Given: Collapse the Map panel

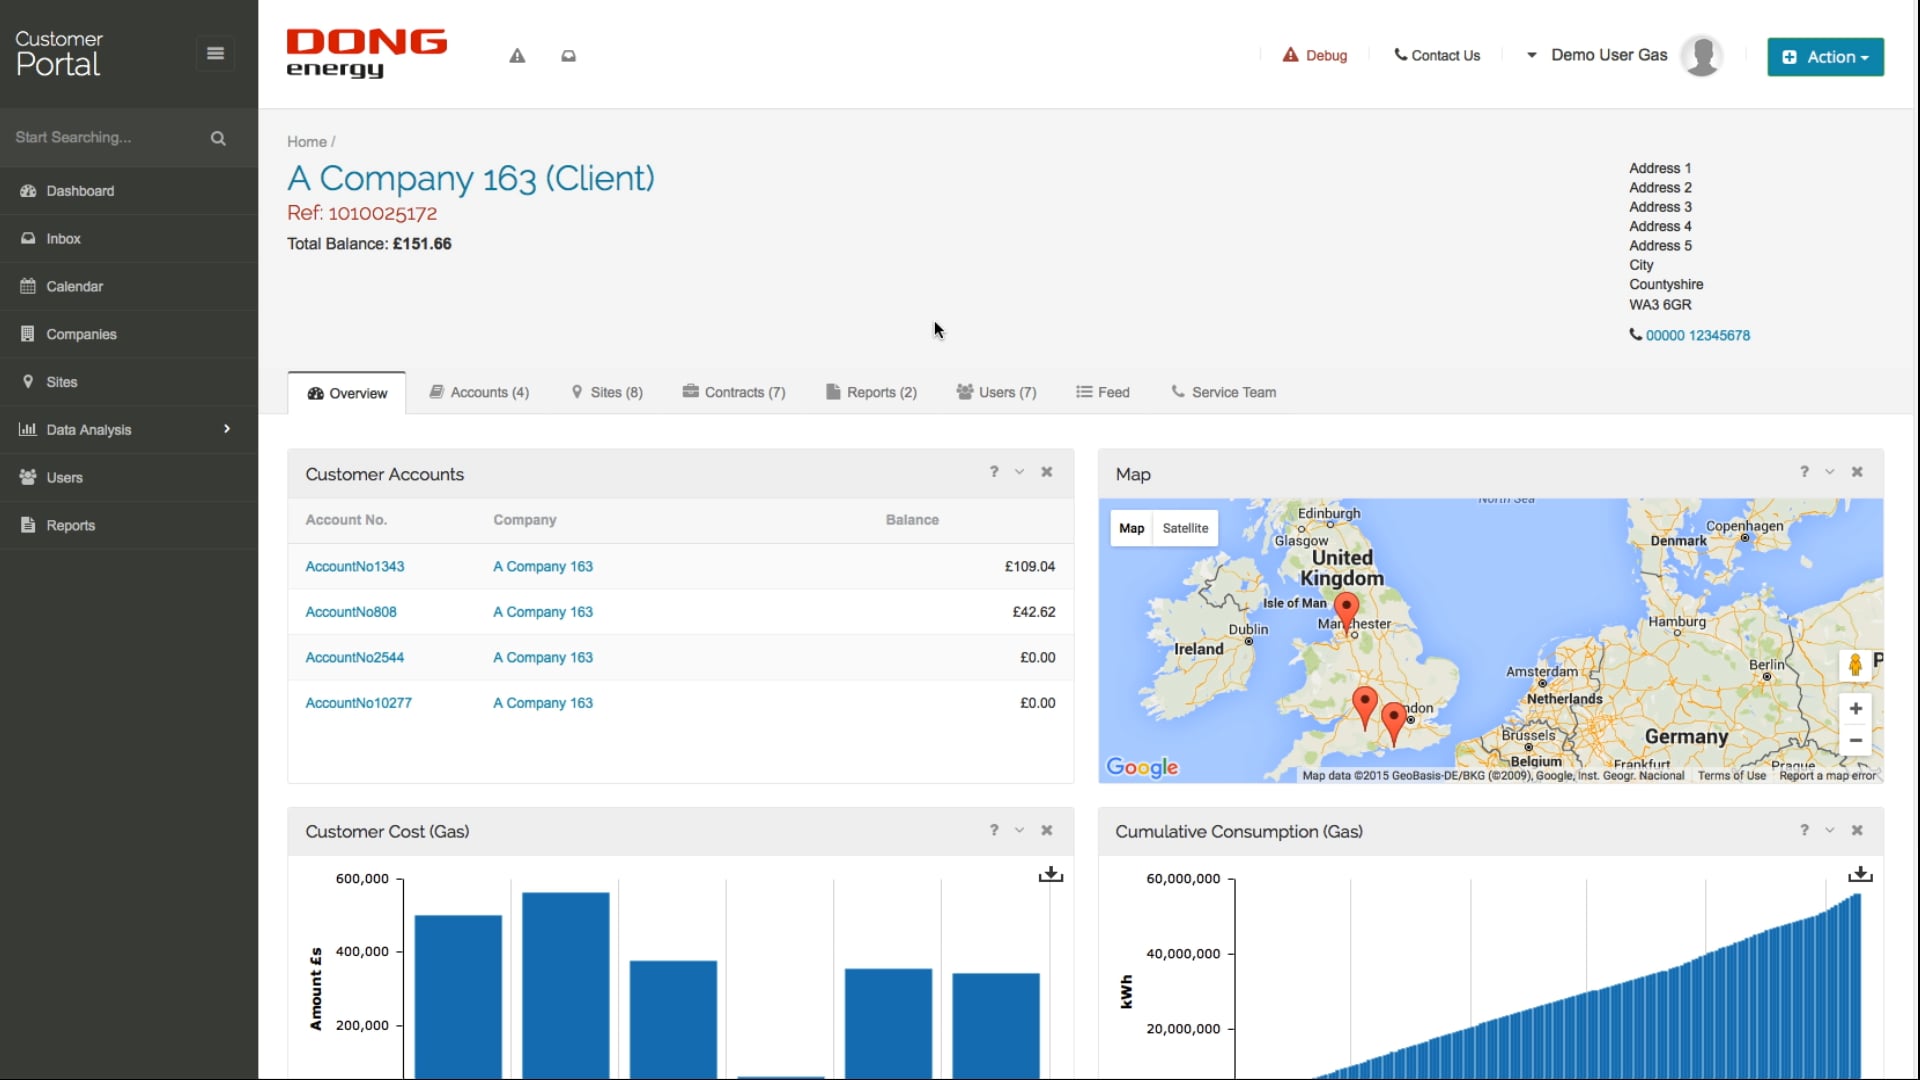Looking at the screenshot, I should pyautogui.click(x=1830, y=471).
